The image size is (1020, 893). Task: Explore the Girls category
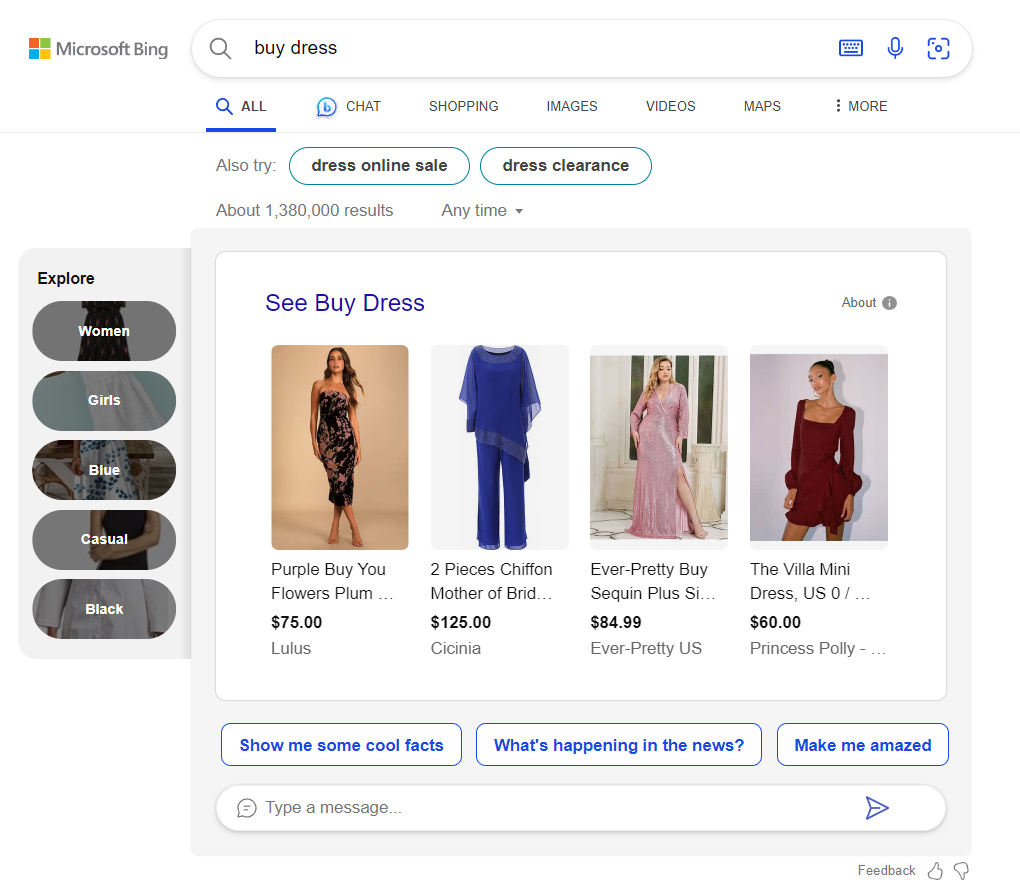(104, 401)
